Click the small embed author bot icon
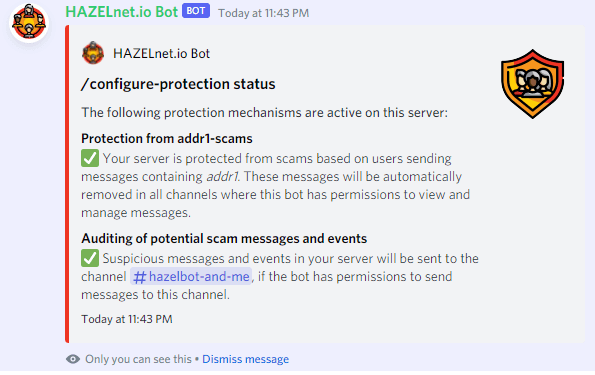Viewport: 595px width, 375px height. (x=93, y=53)
